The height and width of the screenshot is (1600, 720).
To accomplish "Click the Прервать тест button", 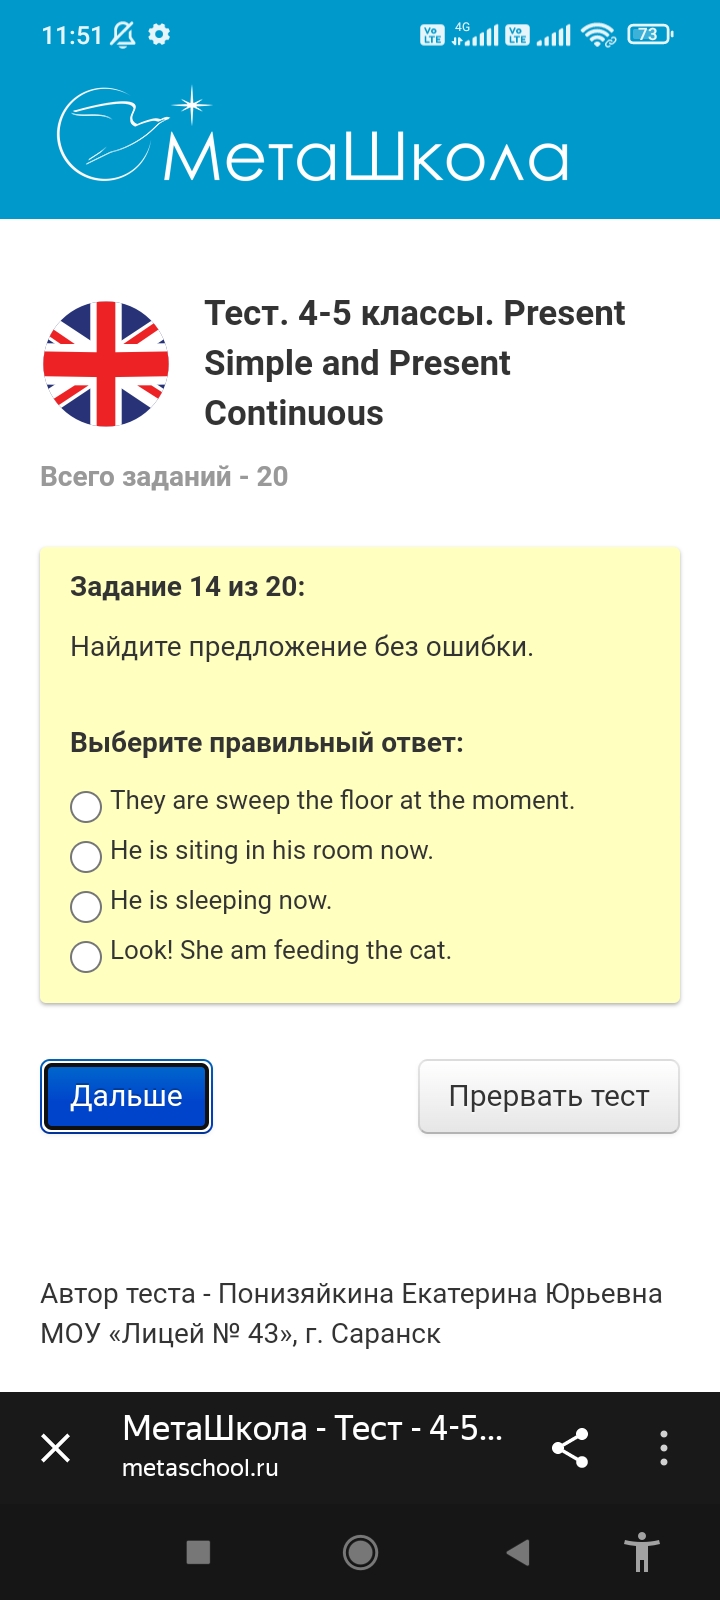I will 548,1096.
